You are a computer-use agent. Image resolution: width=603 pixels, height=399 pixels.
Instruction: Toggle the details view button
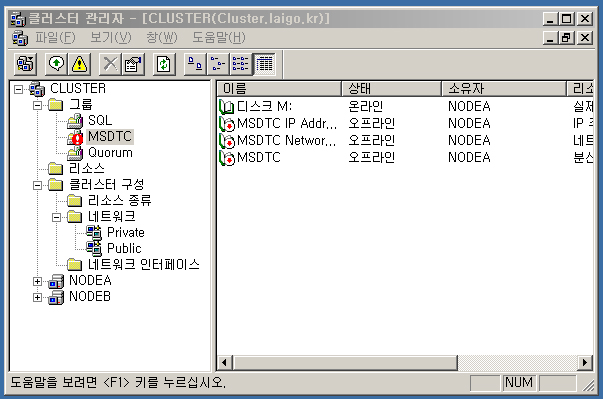click(264, 64)
